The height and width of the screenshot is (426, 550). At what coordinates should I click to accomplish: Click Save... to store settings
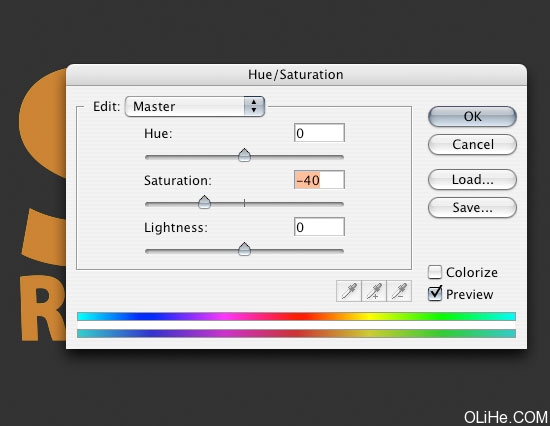tap(472, 207)
